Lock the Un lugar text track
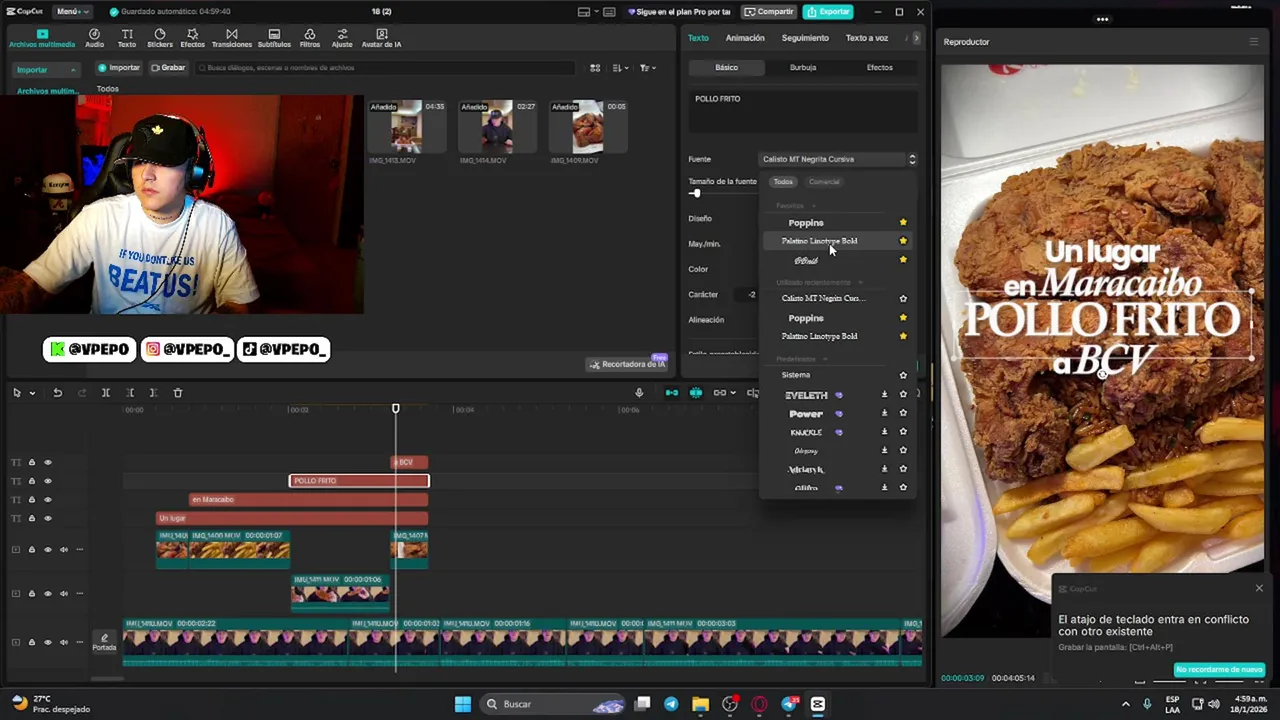 click(x=31, y=518)
